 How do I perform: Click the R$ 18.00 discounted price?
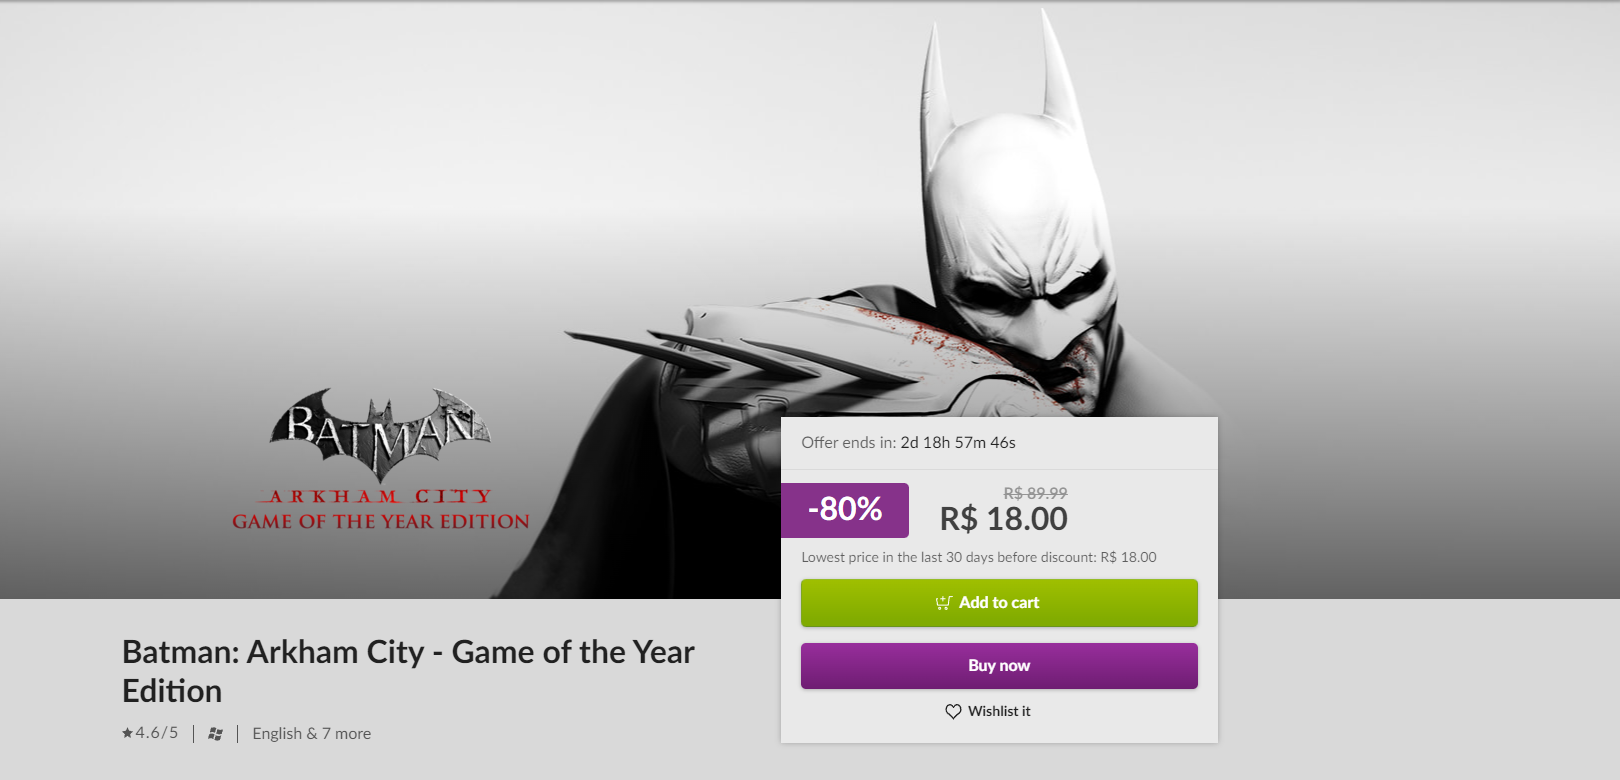pyautogui.click(x=1004, y=519)
